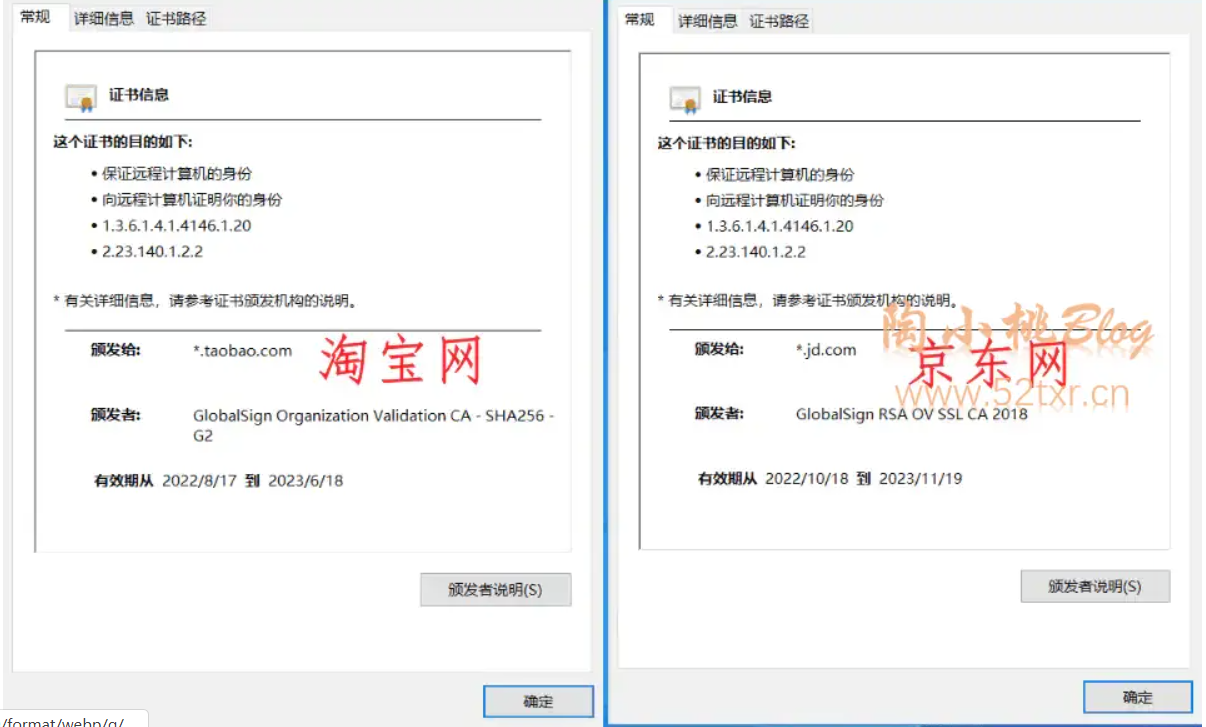Image resolution: width=1206 pixels, height=727 pixels.
Task: Select 常规 tab in jd.com certificate window
Action: [639, 19]
